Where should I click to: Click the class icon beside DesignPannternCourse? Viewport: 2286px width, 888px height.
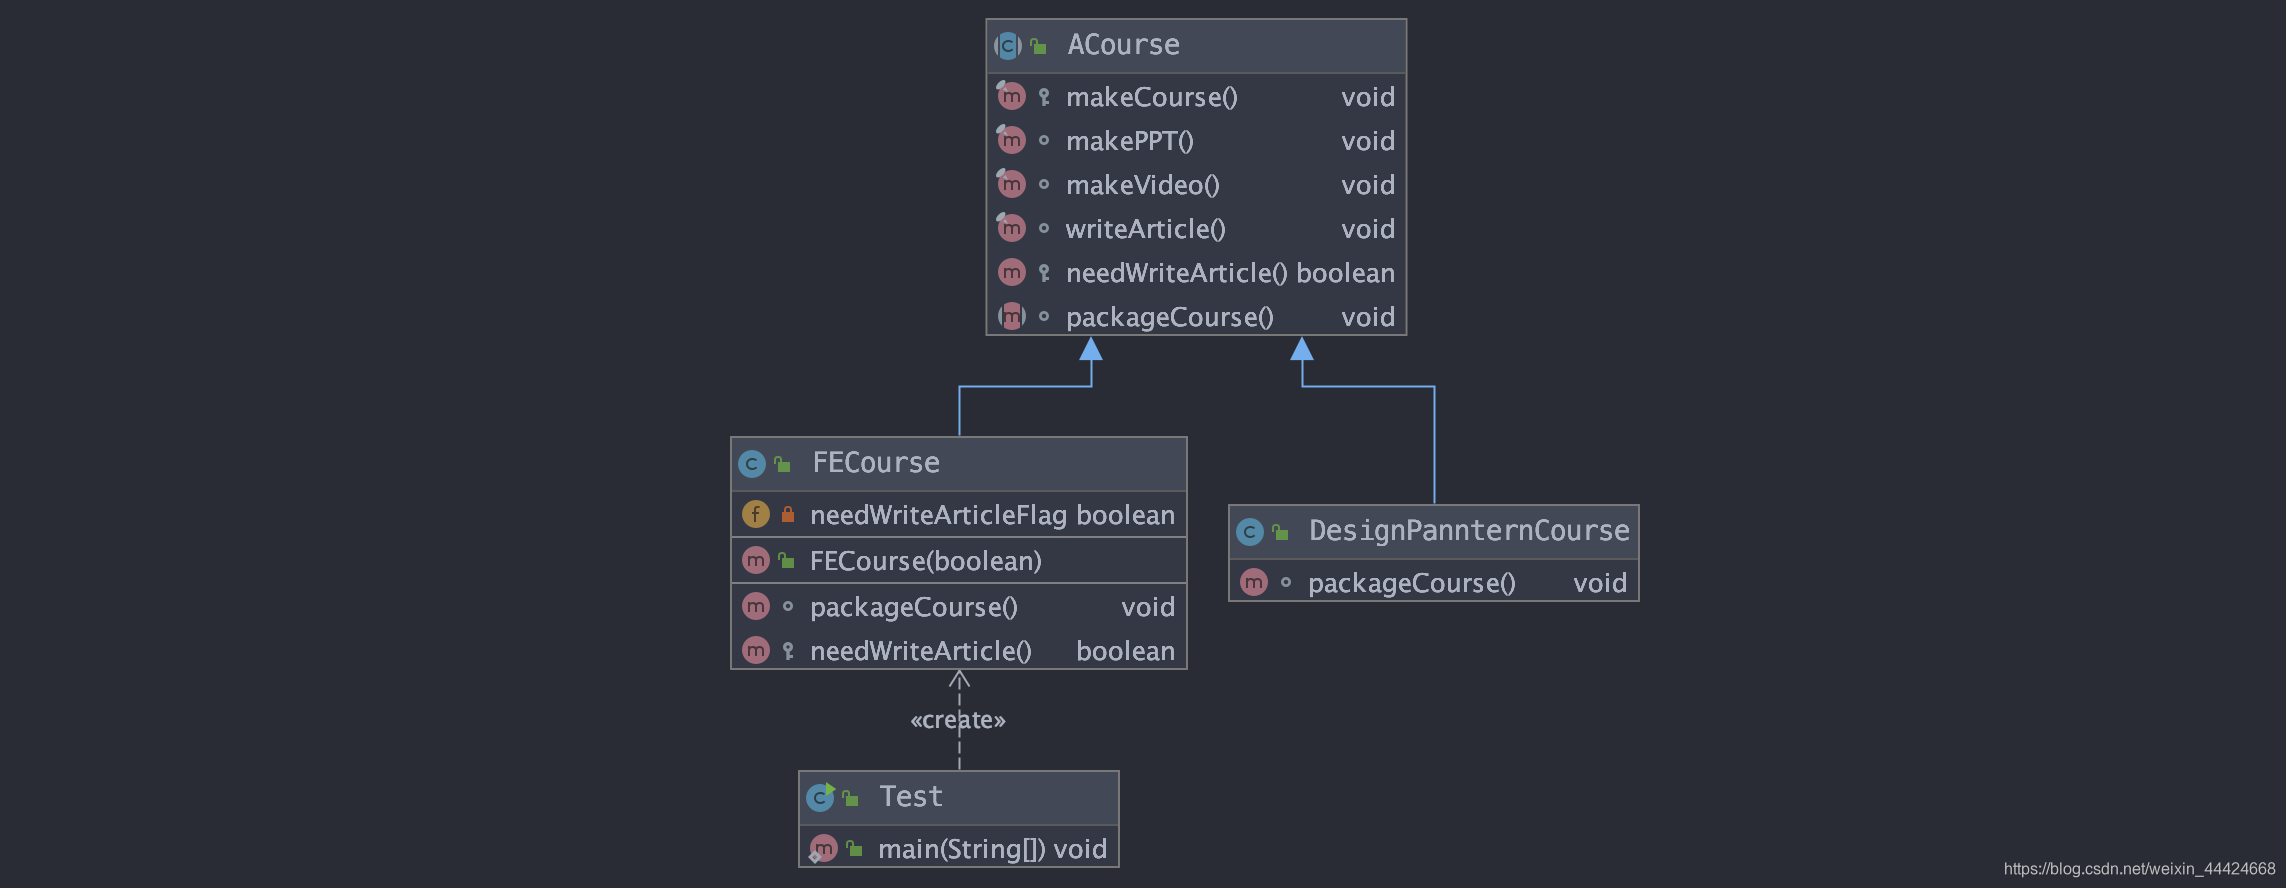coord(1250,531)
